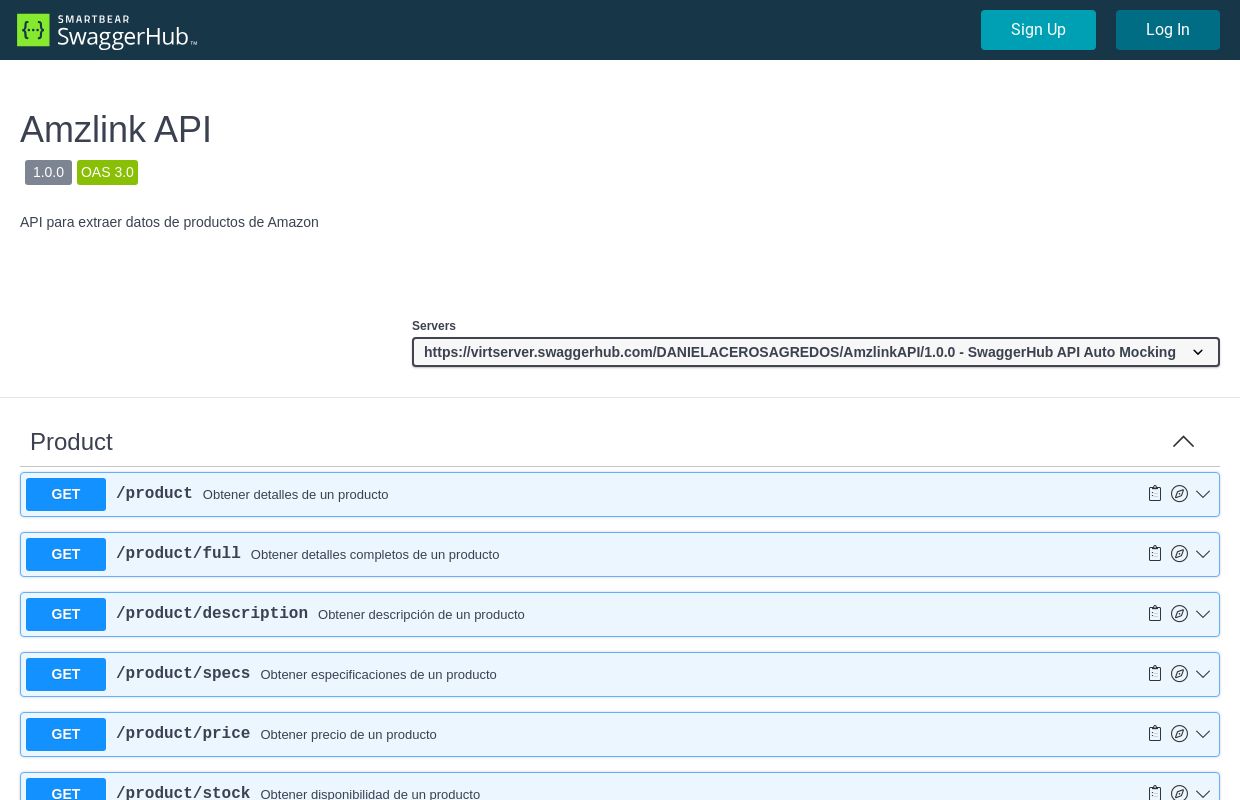Click the Product tag heading
1240x800 pixels.
(x=71, y=442)
